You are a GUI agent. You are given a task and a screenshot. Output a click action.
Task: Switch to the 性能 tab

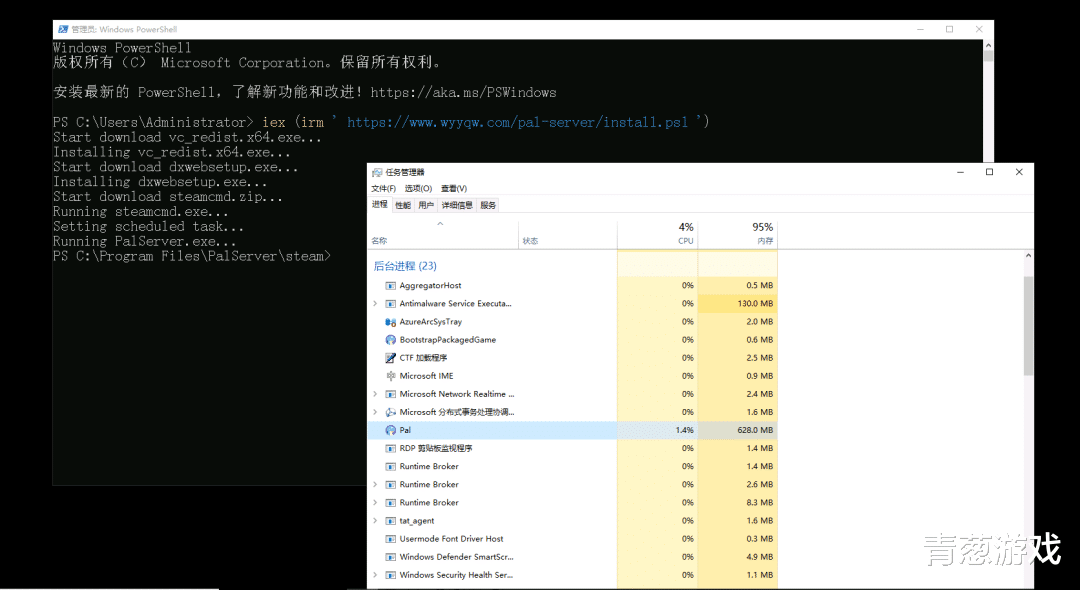tap(403, 205)
